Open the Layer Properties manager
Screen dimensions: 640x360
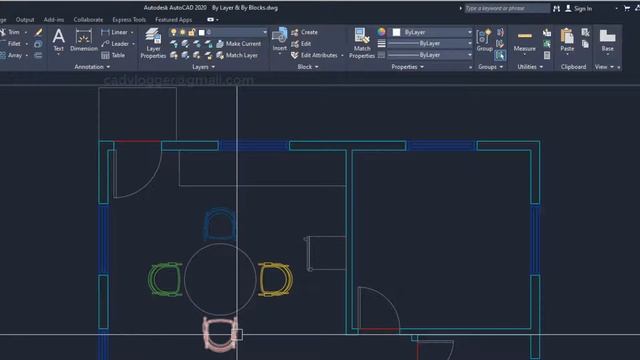click(x=153, y=43)
